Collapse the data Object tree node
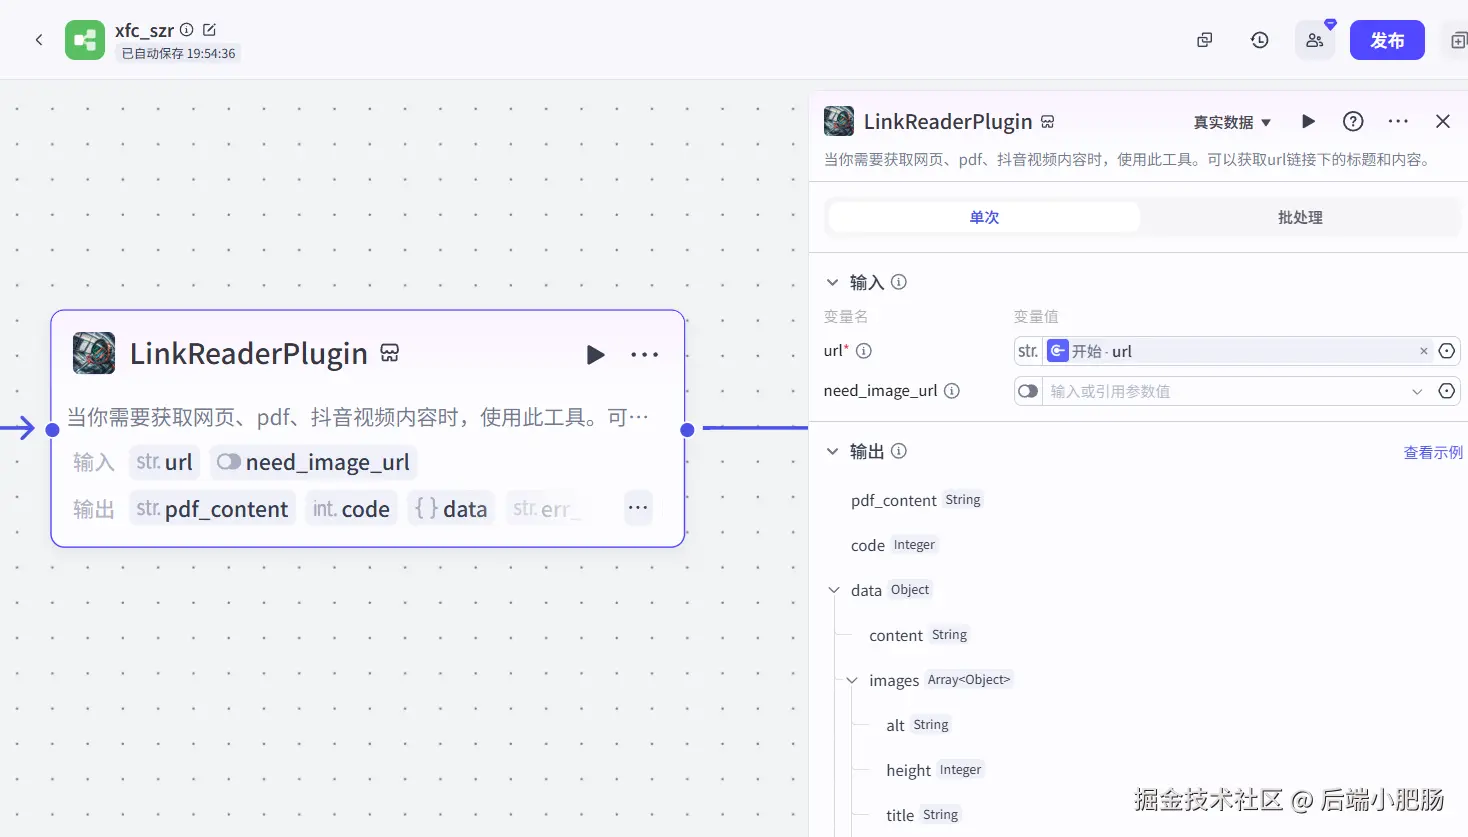The width and height of the screenshot is (1468, 837). click(834, 590)
